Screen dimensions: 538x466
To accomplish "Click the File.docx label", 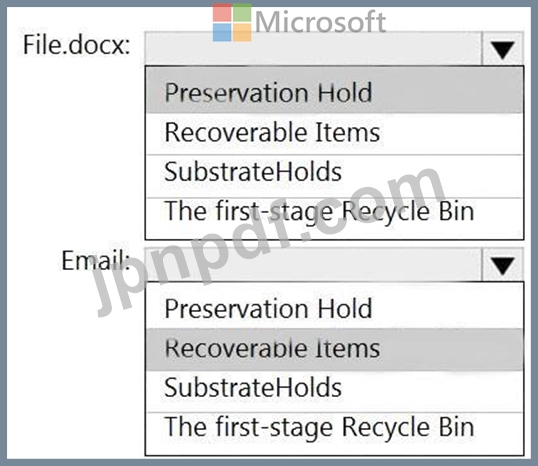I will point(77,45).
